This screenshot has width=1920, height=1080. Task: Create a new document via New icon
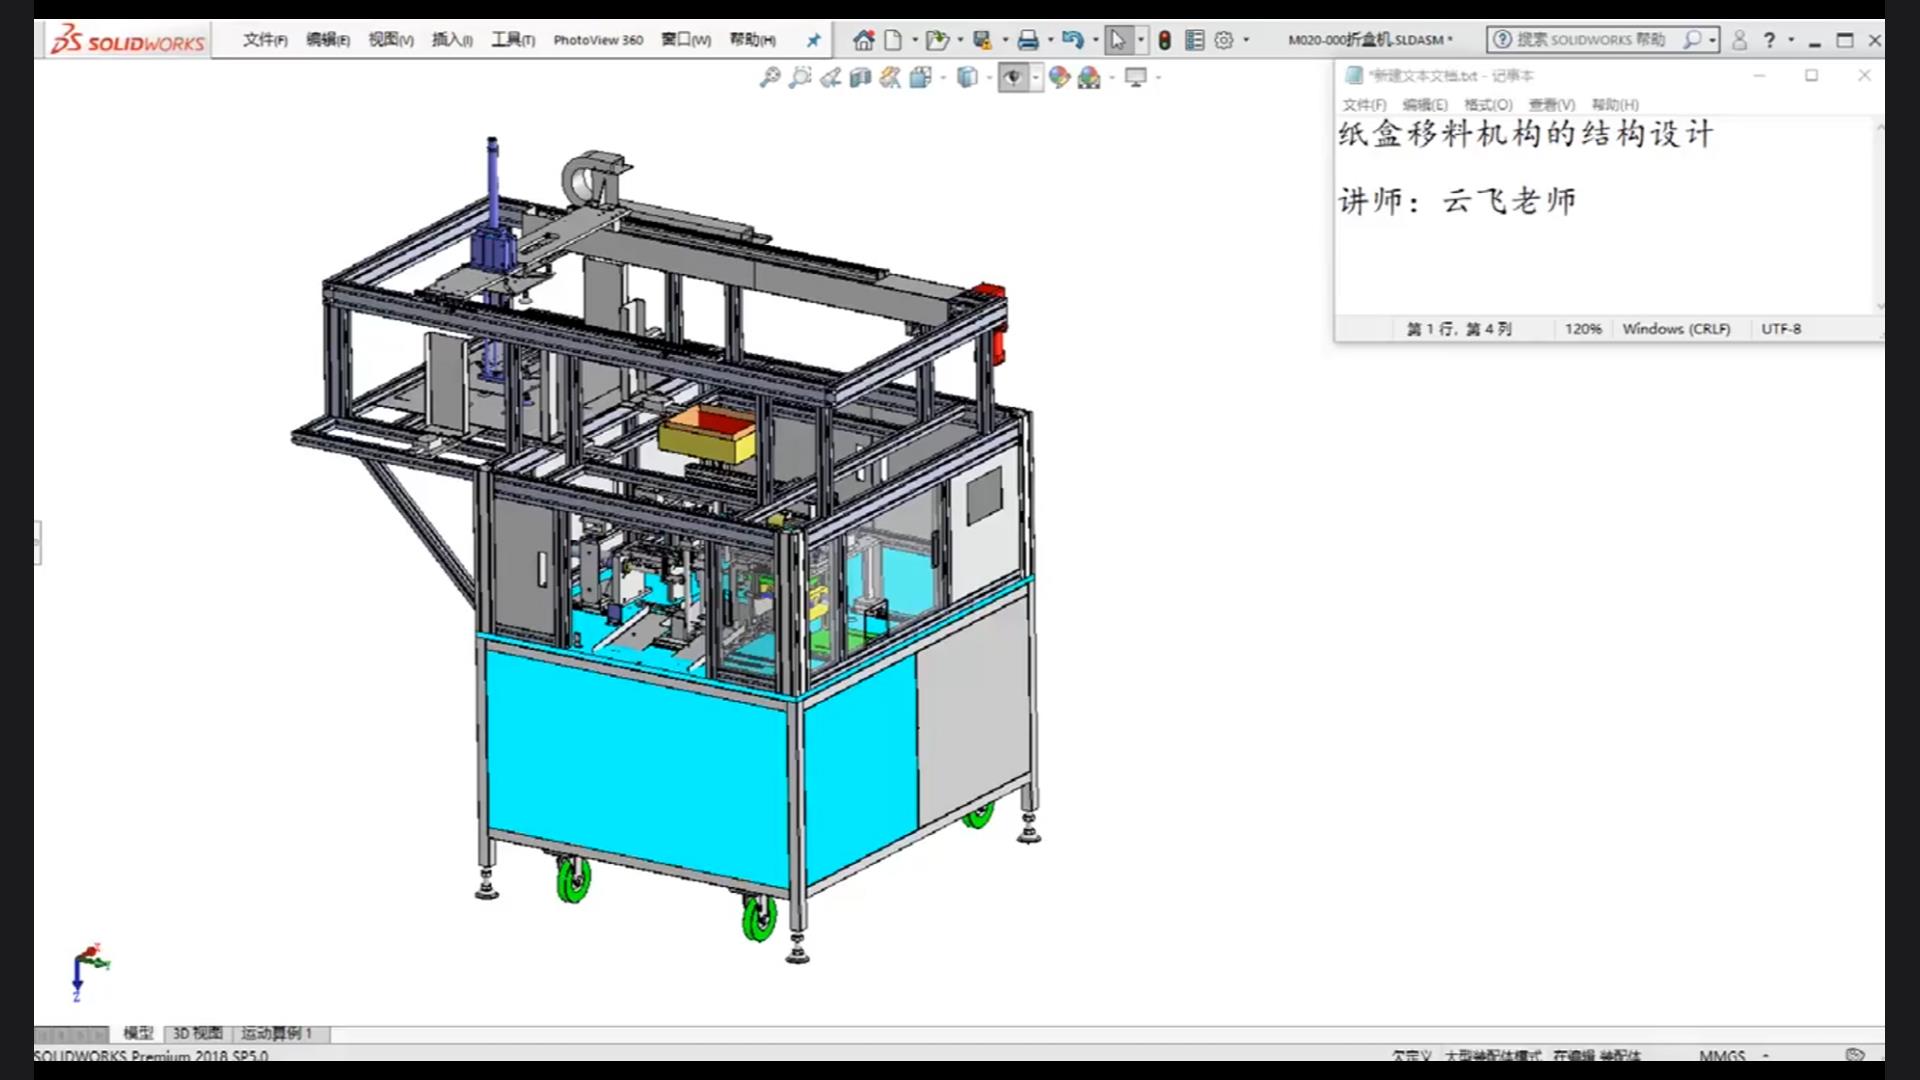click(x=893, y=40)
